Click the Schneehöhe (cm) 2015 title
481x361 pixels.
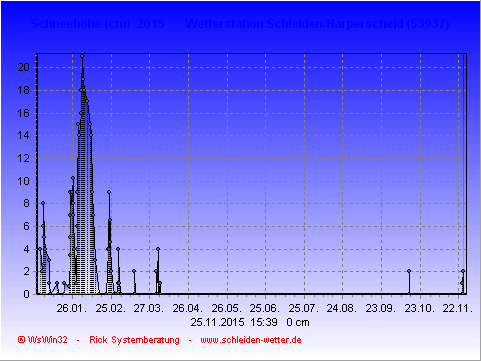[x=97, y=24]
